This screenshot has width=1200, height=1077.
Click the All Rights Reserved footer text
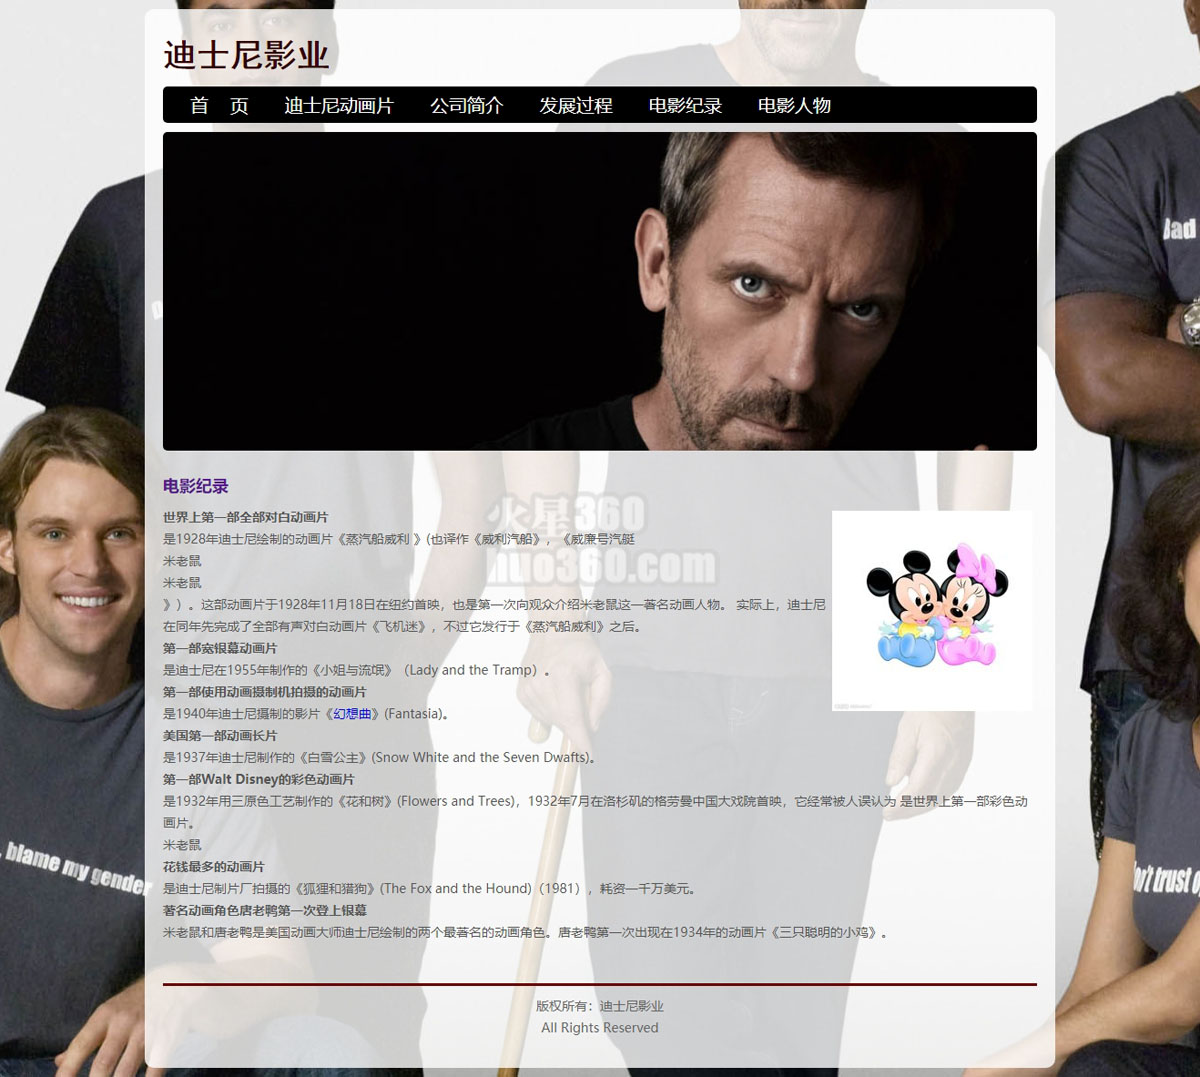(x=600, y=1028)
